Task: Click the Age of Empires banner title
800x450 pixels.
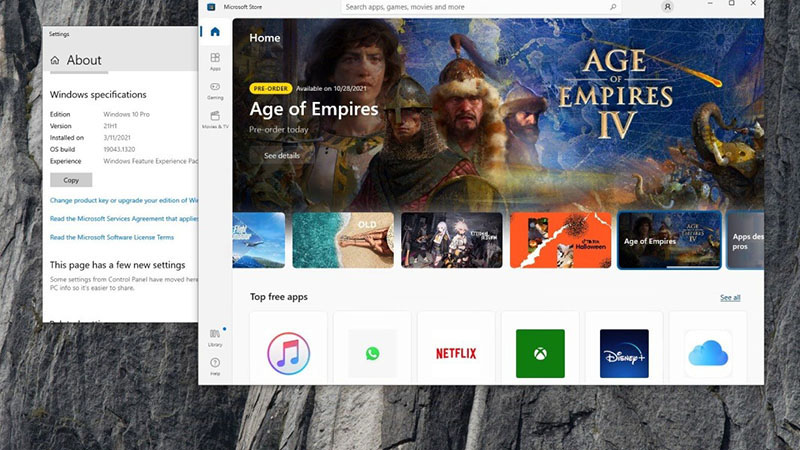Action: [314, 109]
